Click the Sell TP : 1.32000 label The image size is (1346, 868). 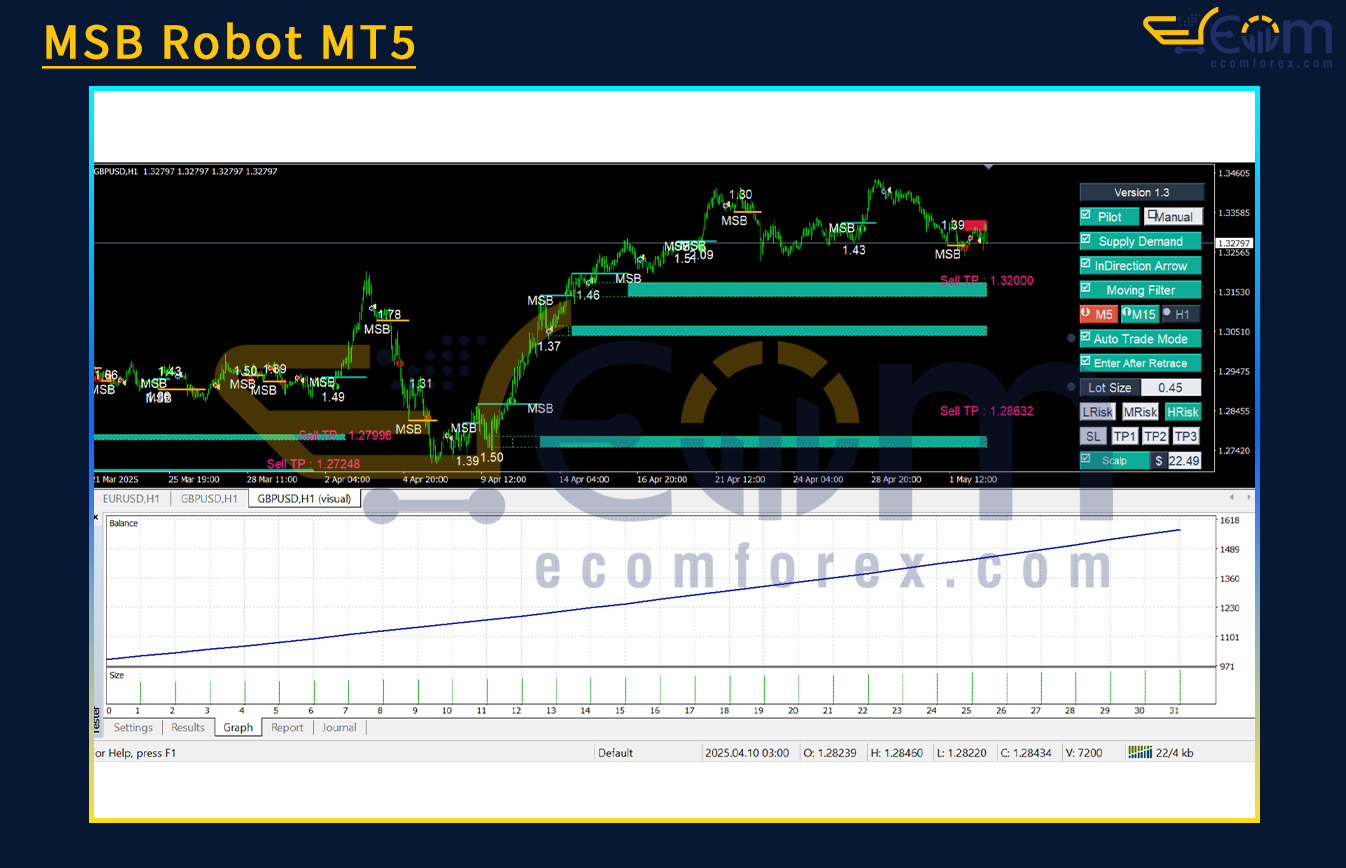(x=987, y=281)
